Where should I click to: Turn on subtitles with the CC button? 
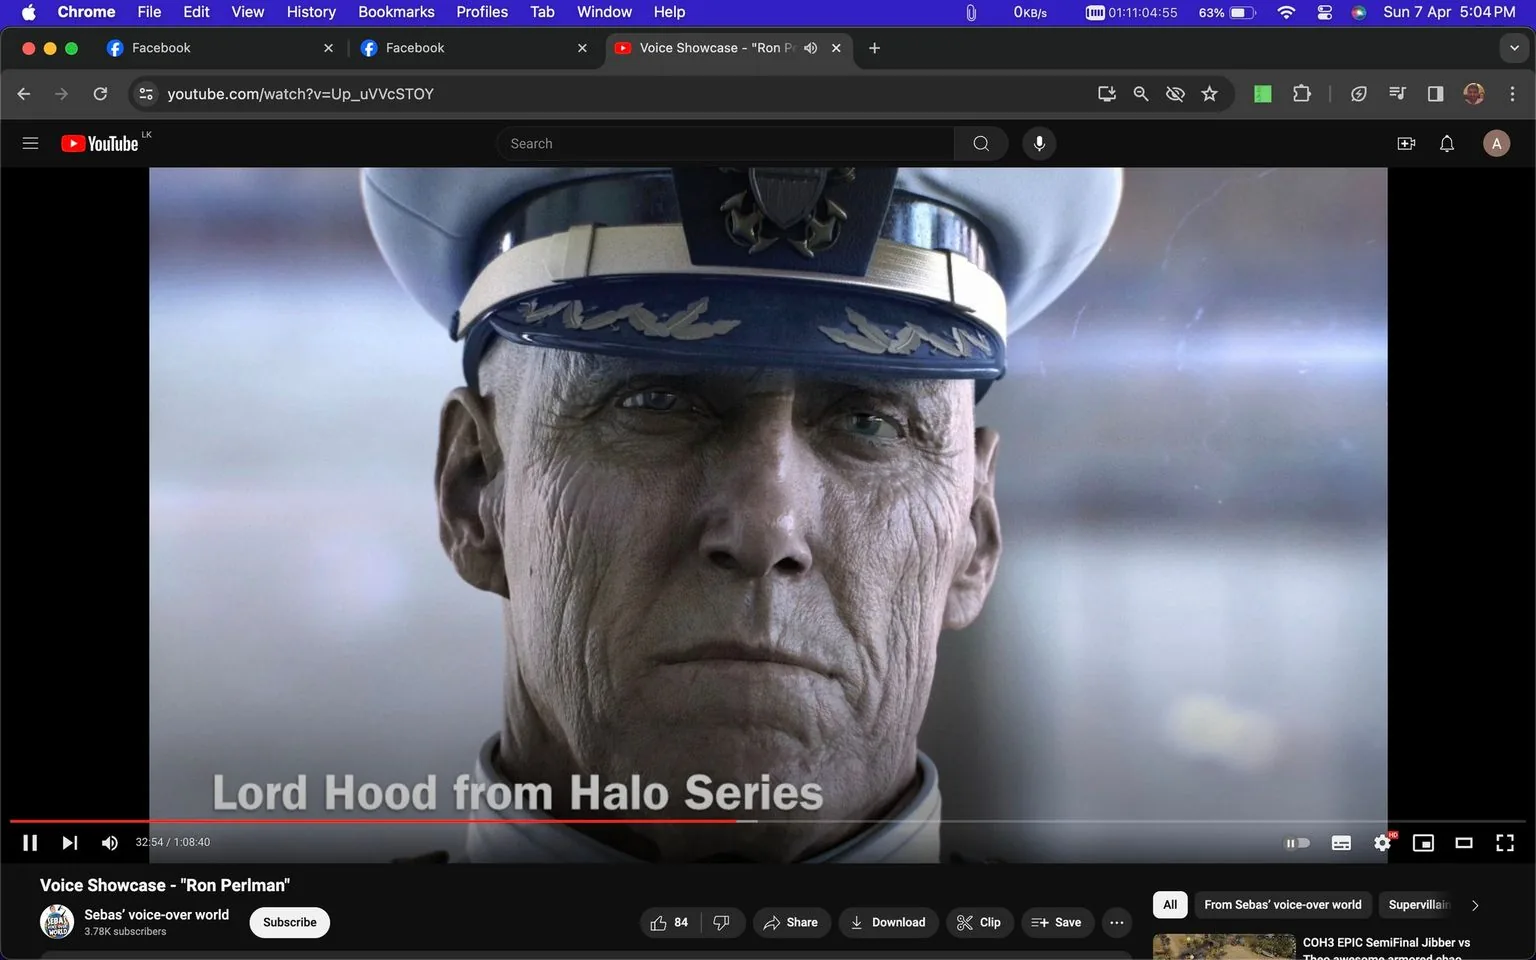[1341, 842]
